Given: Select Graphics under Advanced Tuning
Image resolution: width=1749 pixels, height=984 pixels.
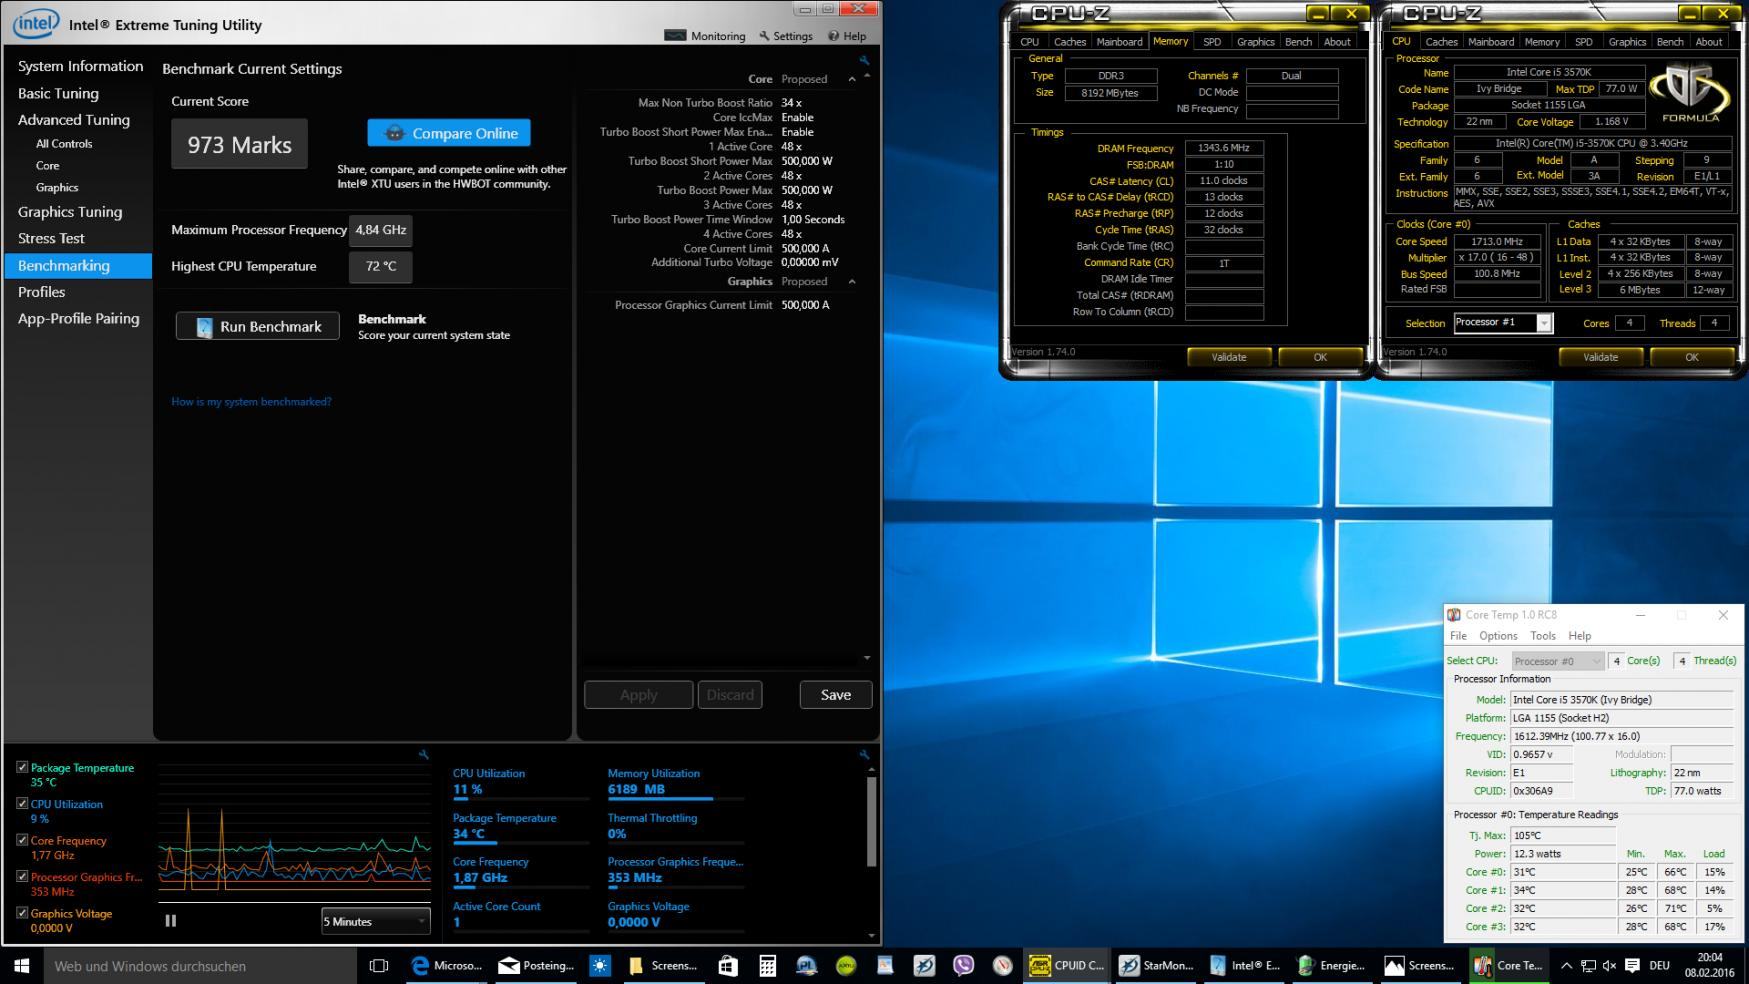Looking at the screenshot, I should click(x=57, y=188).
